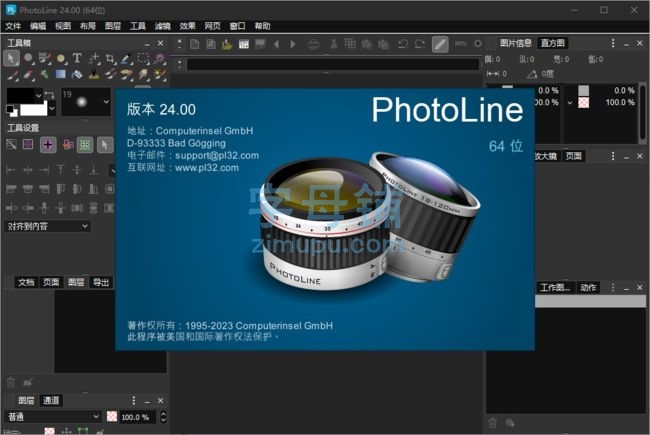Open the 滤镜 menu
The image size is (650, 435).
(x=162, y=26)
